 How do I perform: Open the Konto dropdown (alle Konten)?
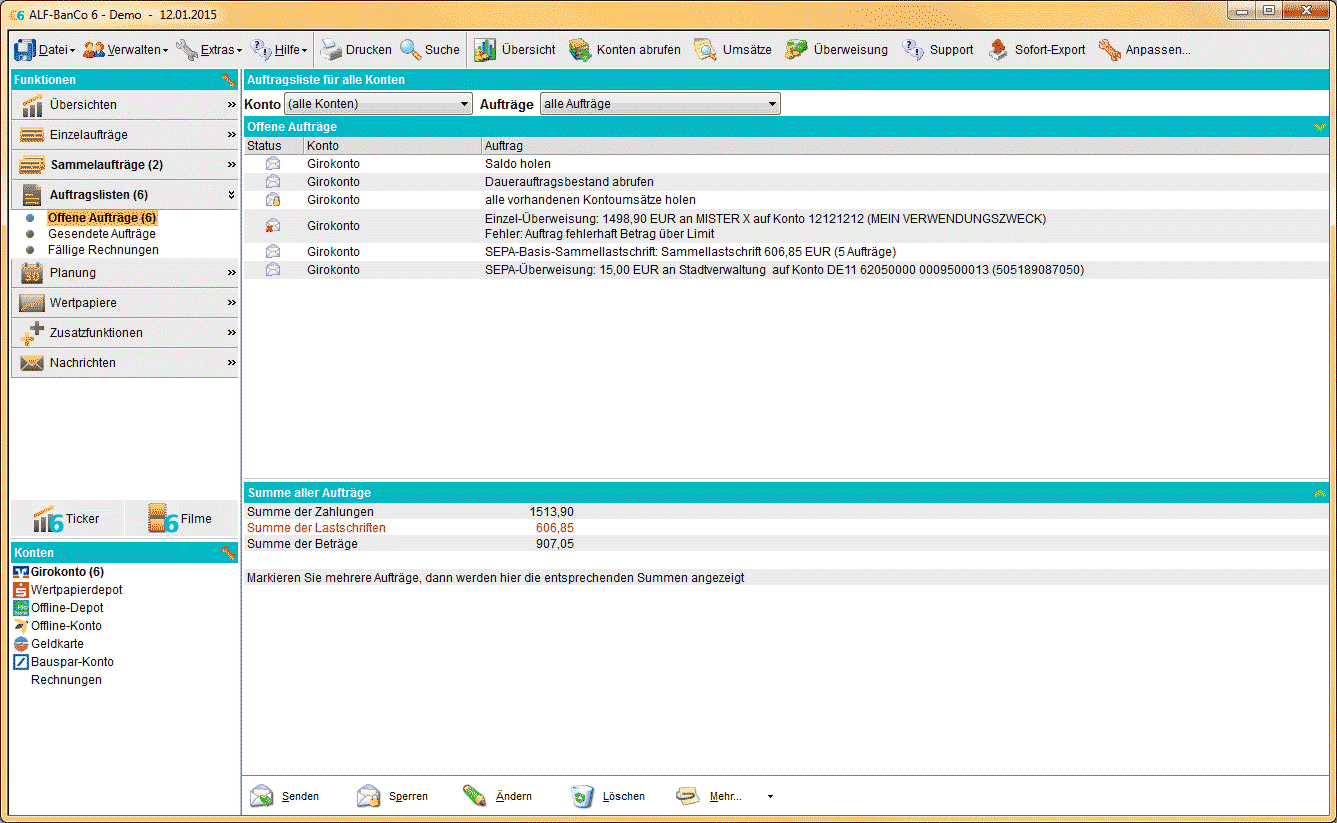377,104
